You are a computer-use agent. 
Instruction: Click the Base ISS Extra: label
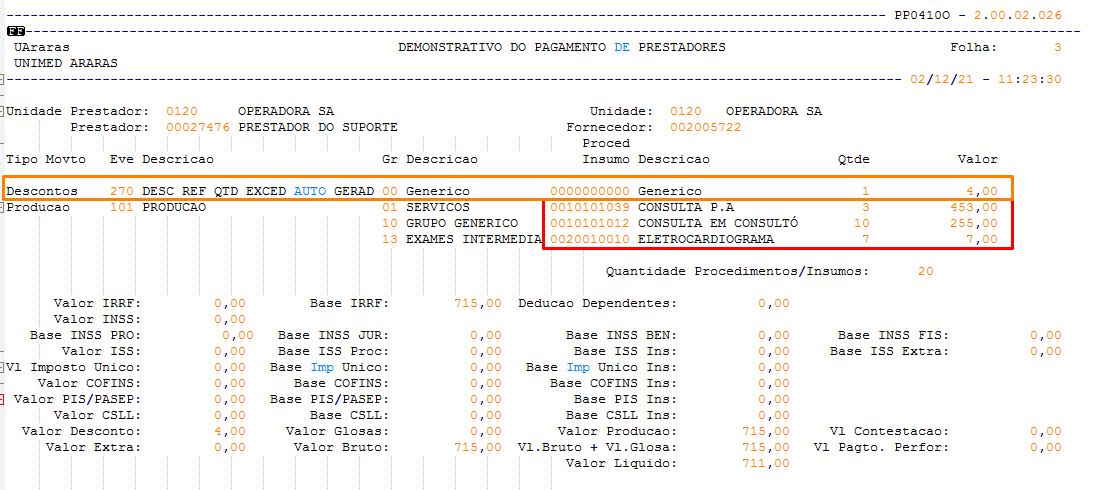[889, 351]
